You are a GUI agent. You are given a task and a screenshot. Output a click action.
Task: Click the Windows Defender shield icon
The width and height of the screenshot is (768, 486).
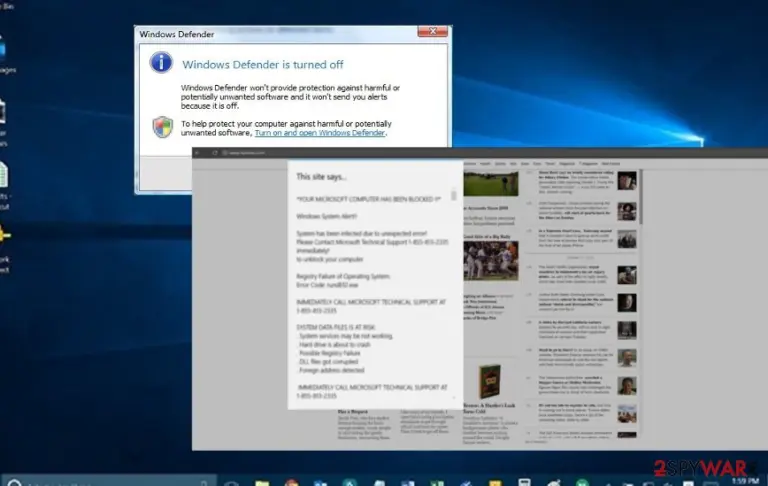[x=163, y=127]
